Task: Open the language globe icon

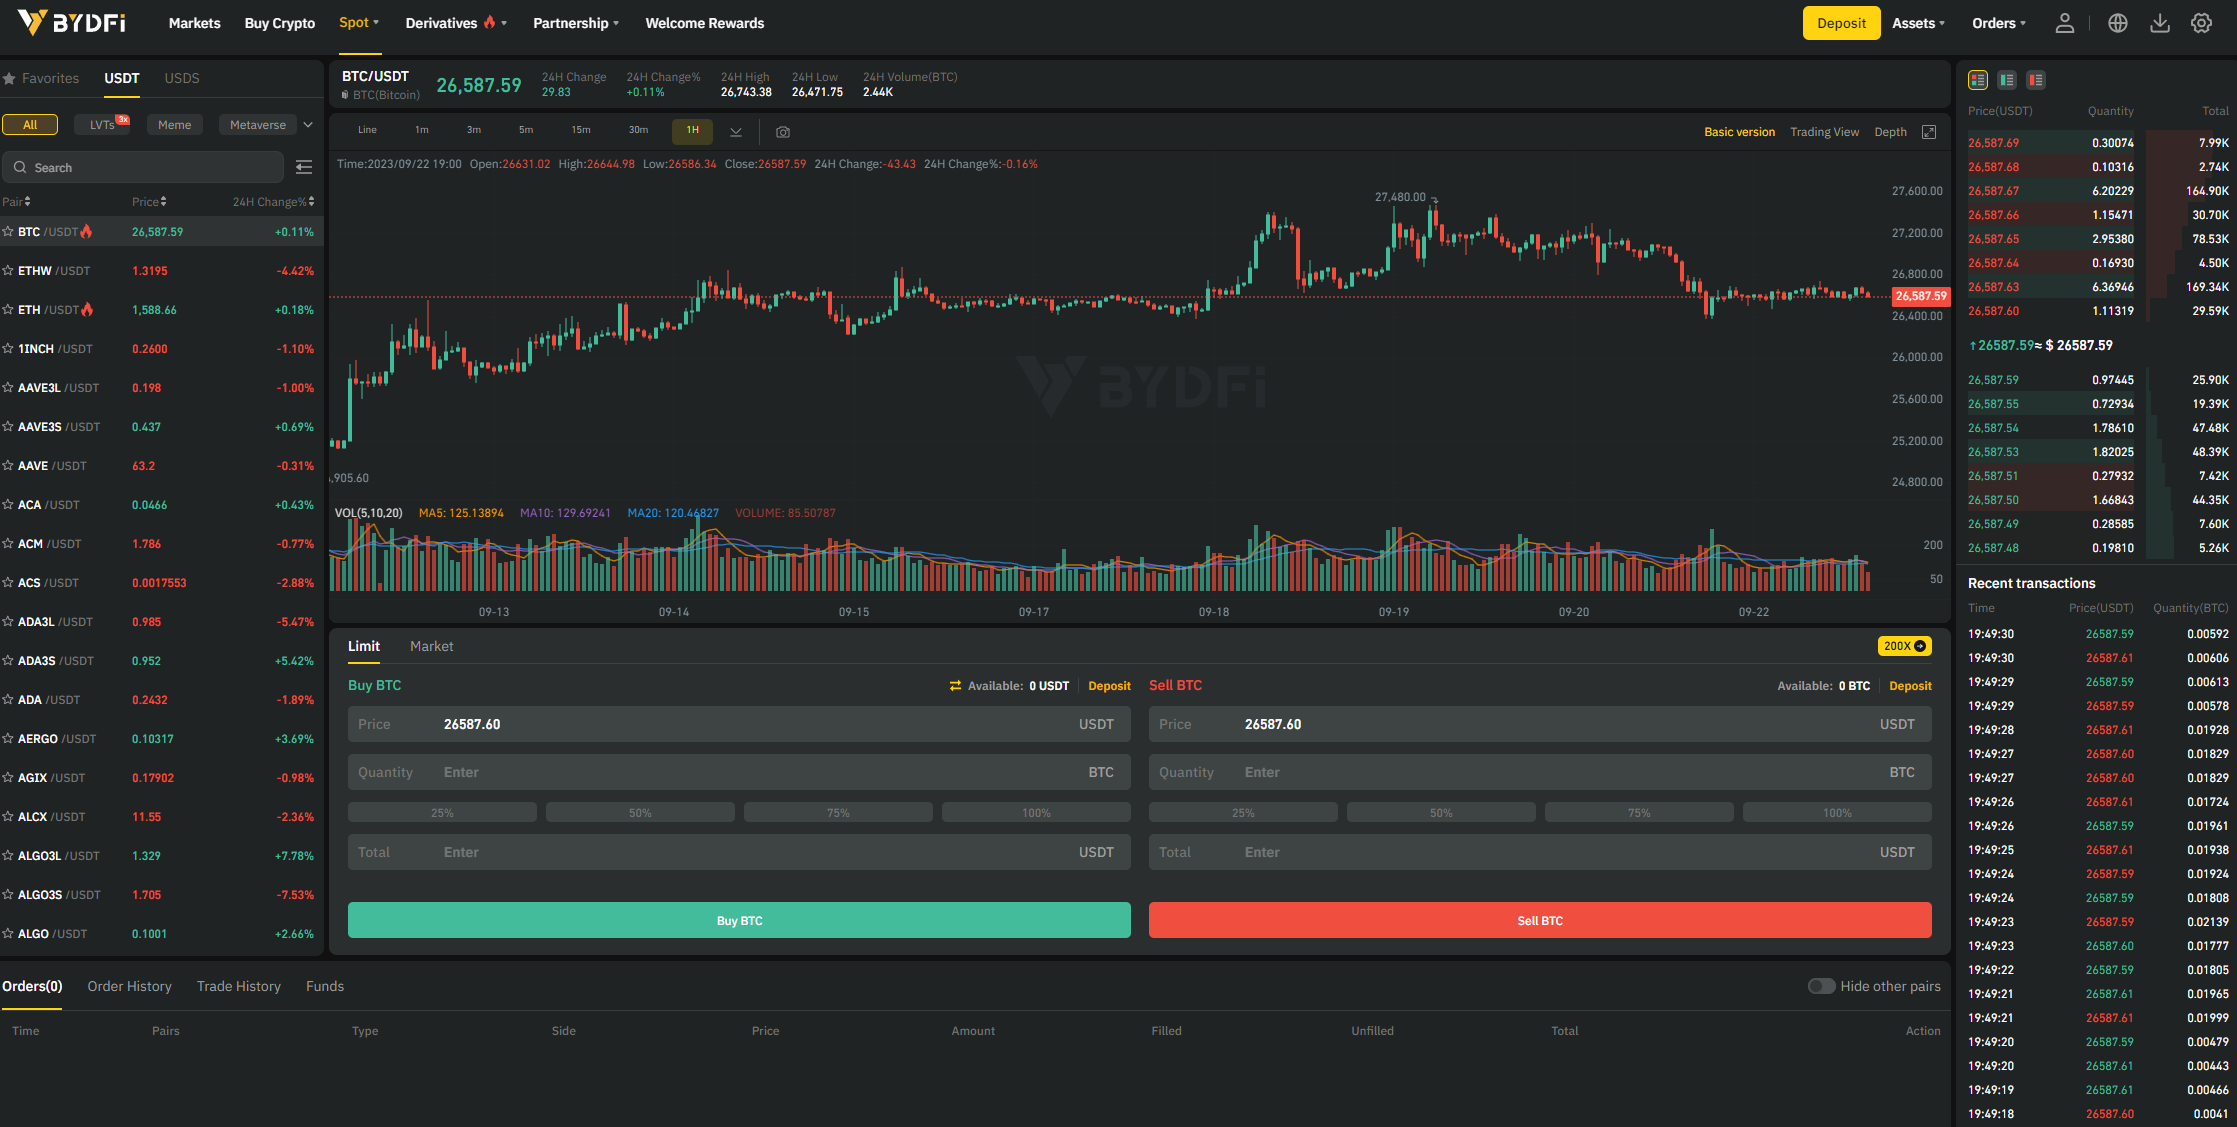Action: [x=2118, y=23]
